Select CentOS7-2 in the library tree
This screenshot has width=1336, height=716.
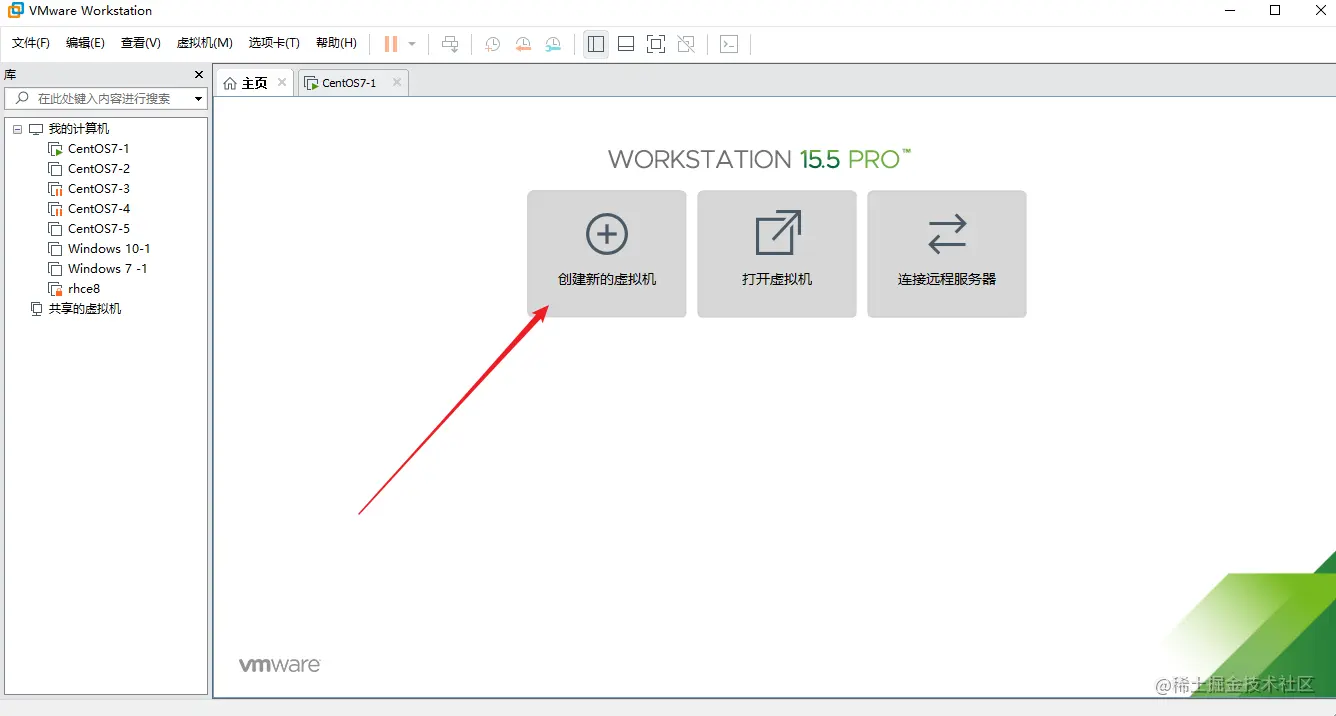(x=98, y=169)
